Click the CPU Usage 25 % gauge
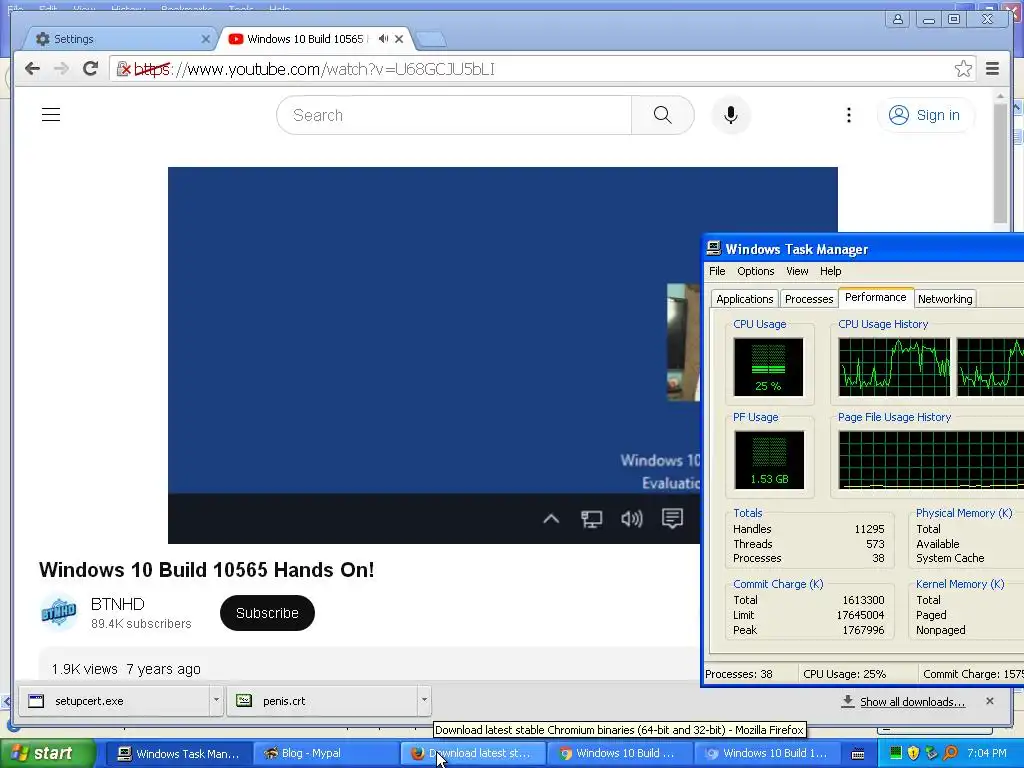The width and height of the screenshot is (1024, 768). (768, 367)
